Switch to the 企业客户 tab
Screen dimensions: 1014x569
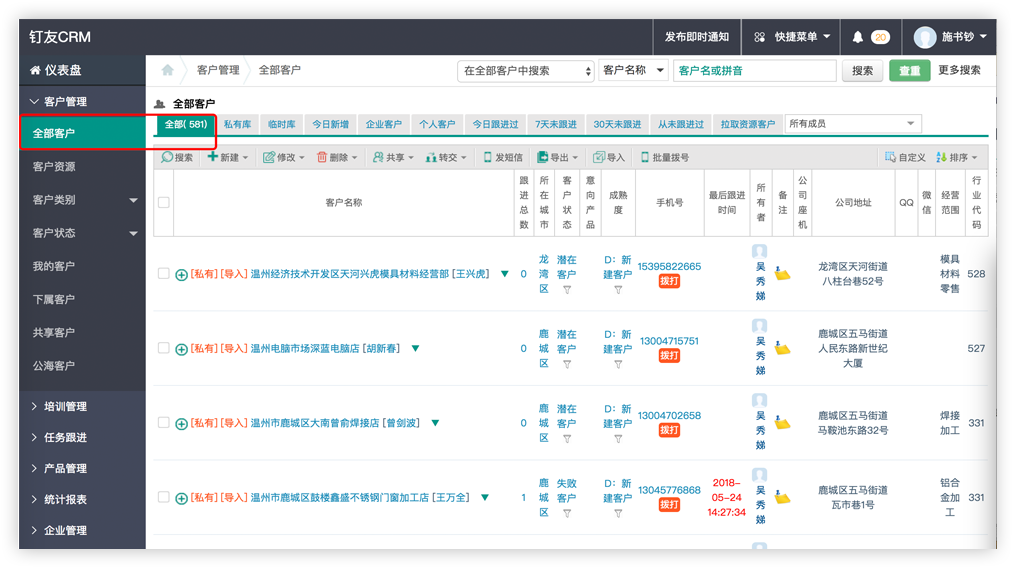tap(383, 124)
